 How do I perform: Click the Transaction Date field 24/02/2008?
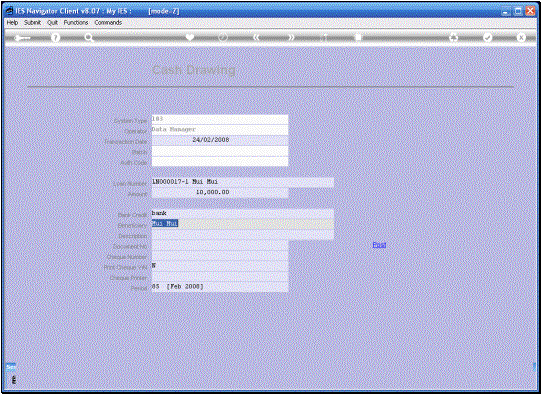coord(220,140)
